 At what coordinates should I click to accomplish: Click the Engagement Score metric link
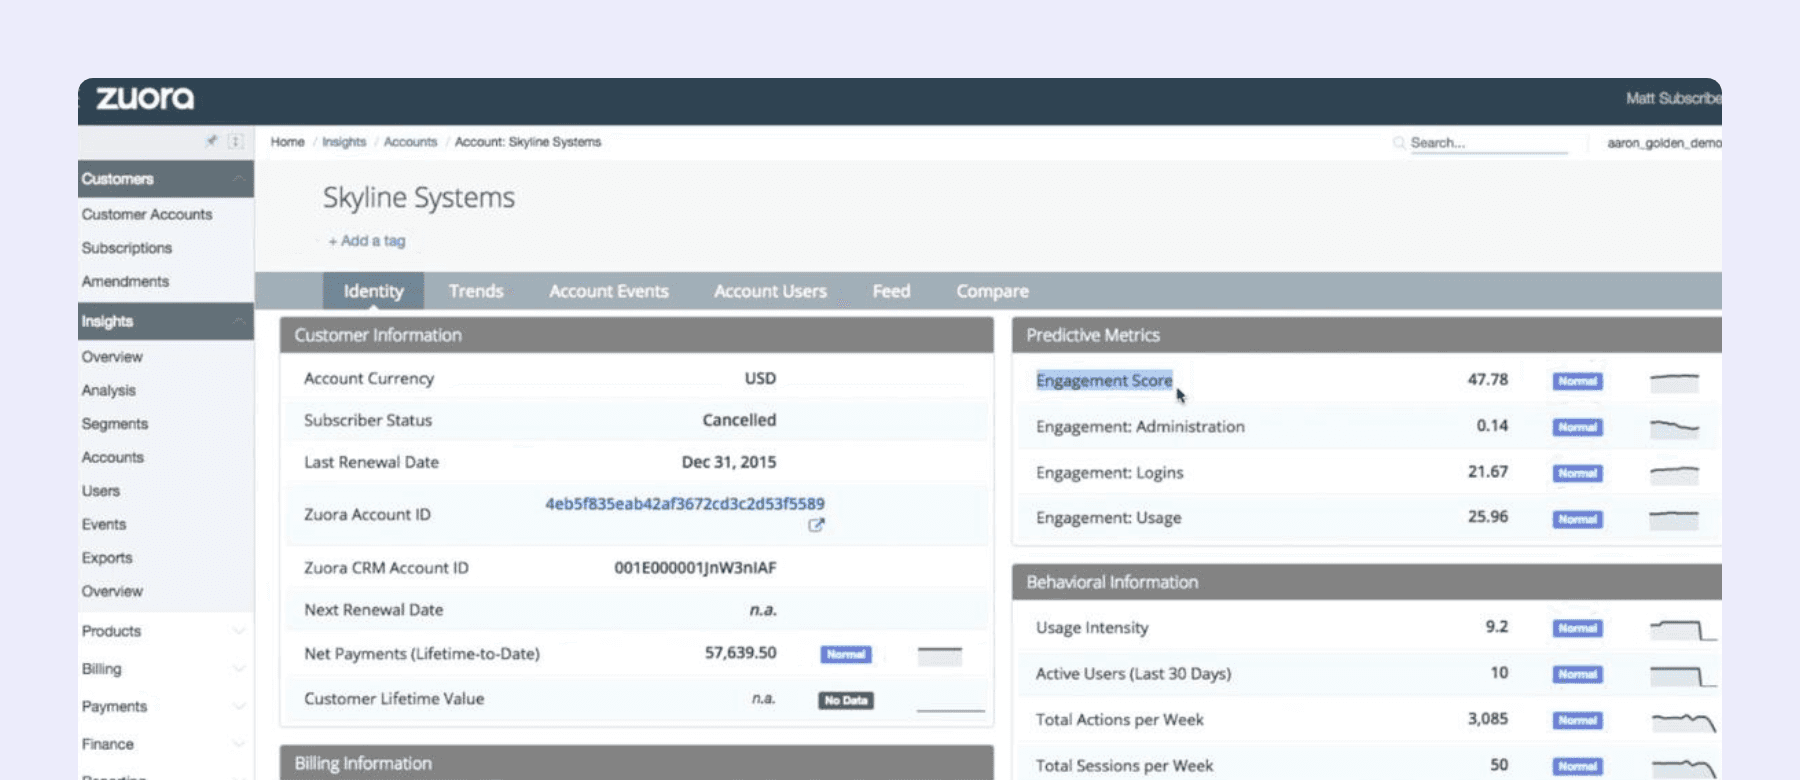click(x=1104, y=381)
